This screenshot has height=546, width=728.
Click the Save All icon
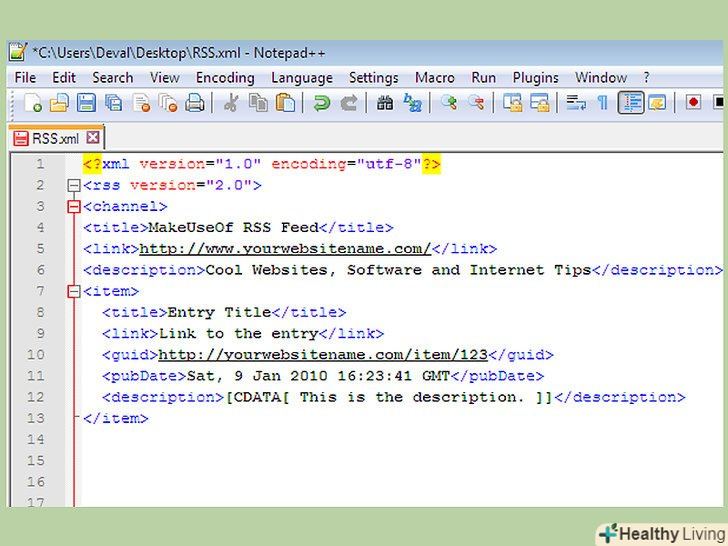pos(114,103)
